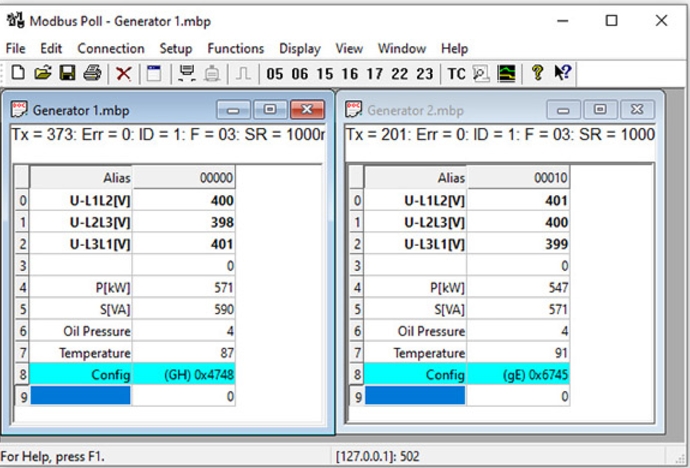The image size is (690, 468).
Task: Click the New document icon
Action: coord(18,73)
